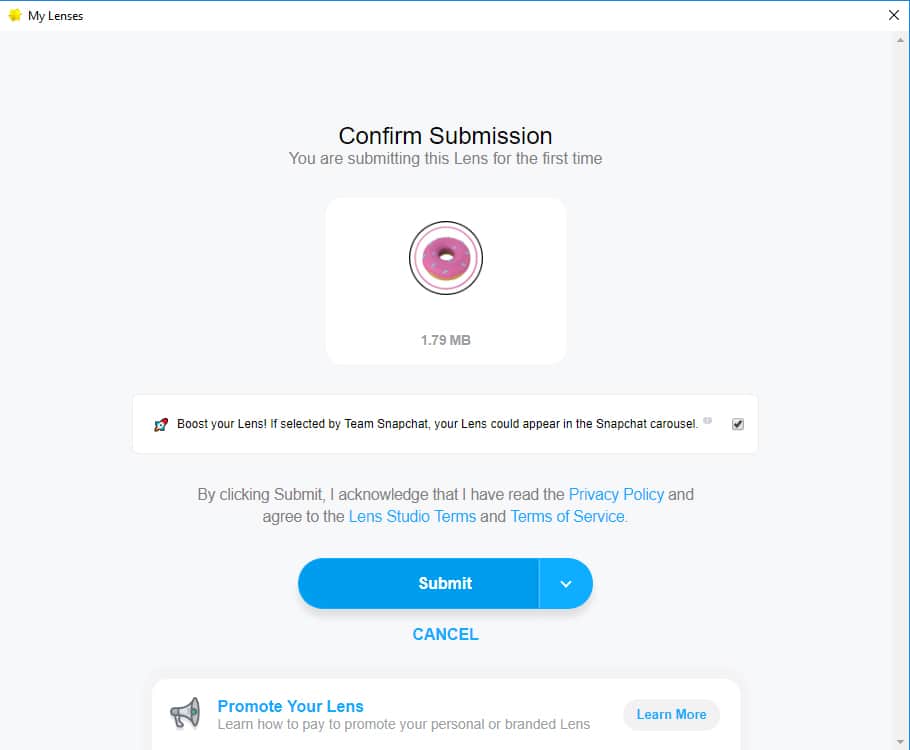Click the My Lenses window title
The width and height of the screenshot is (910, 750).
[55, 15]
